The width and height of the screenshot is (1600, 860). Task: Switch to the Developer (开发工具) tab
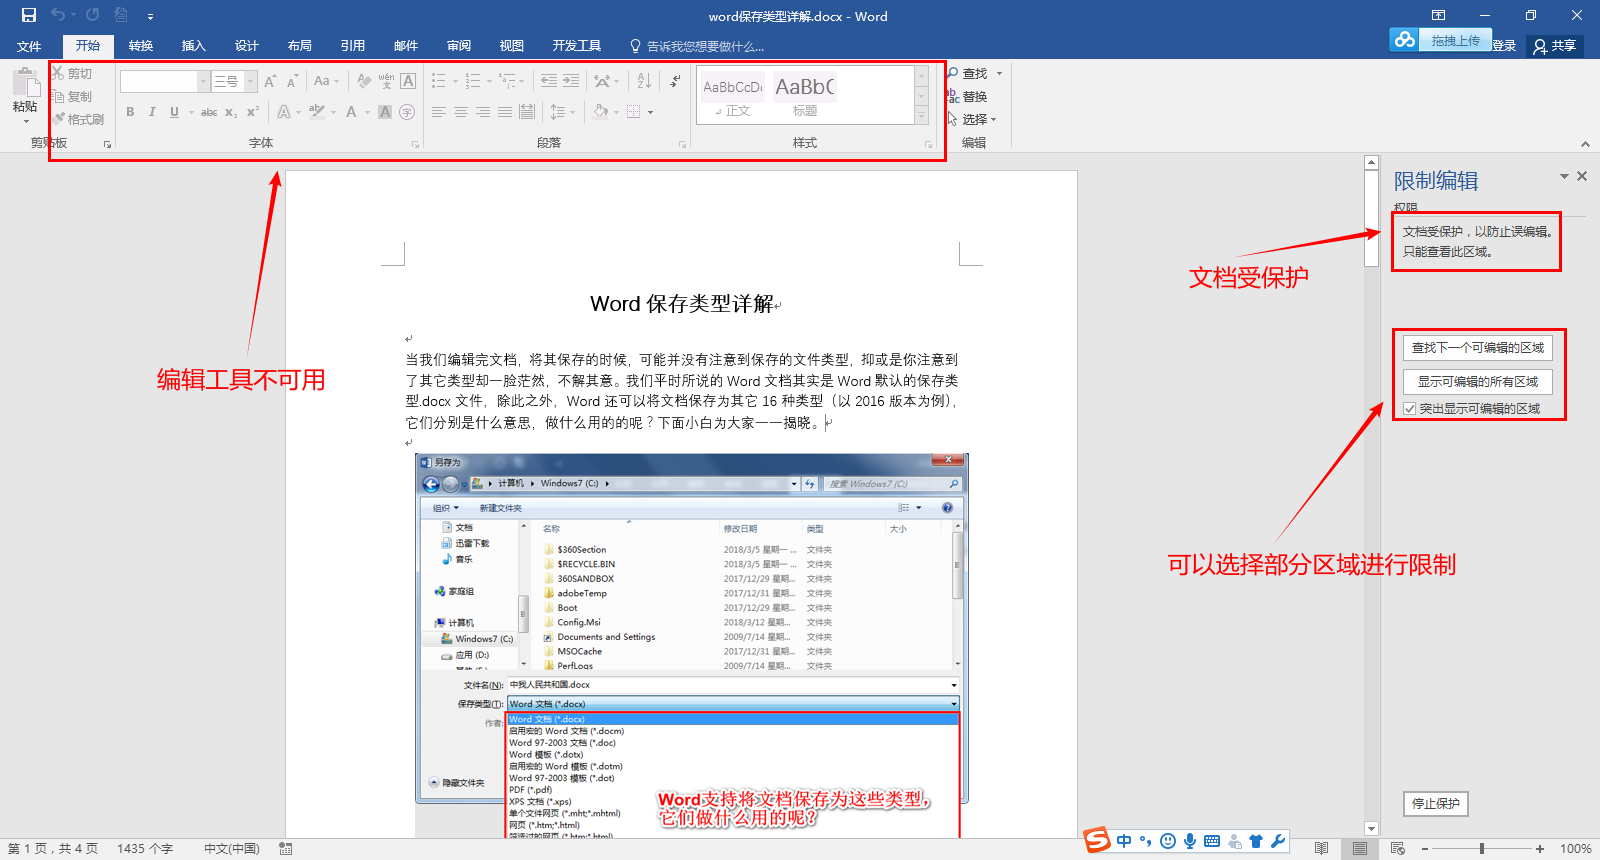pyautogui.click(x=576, y=46)
